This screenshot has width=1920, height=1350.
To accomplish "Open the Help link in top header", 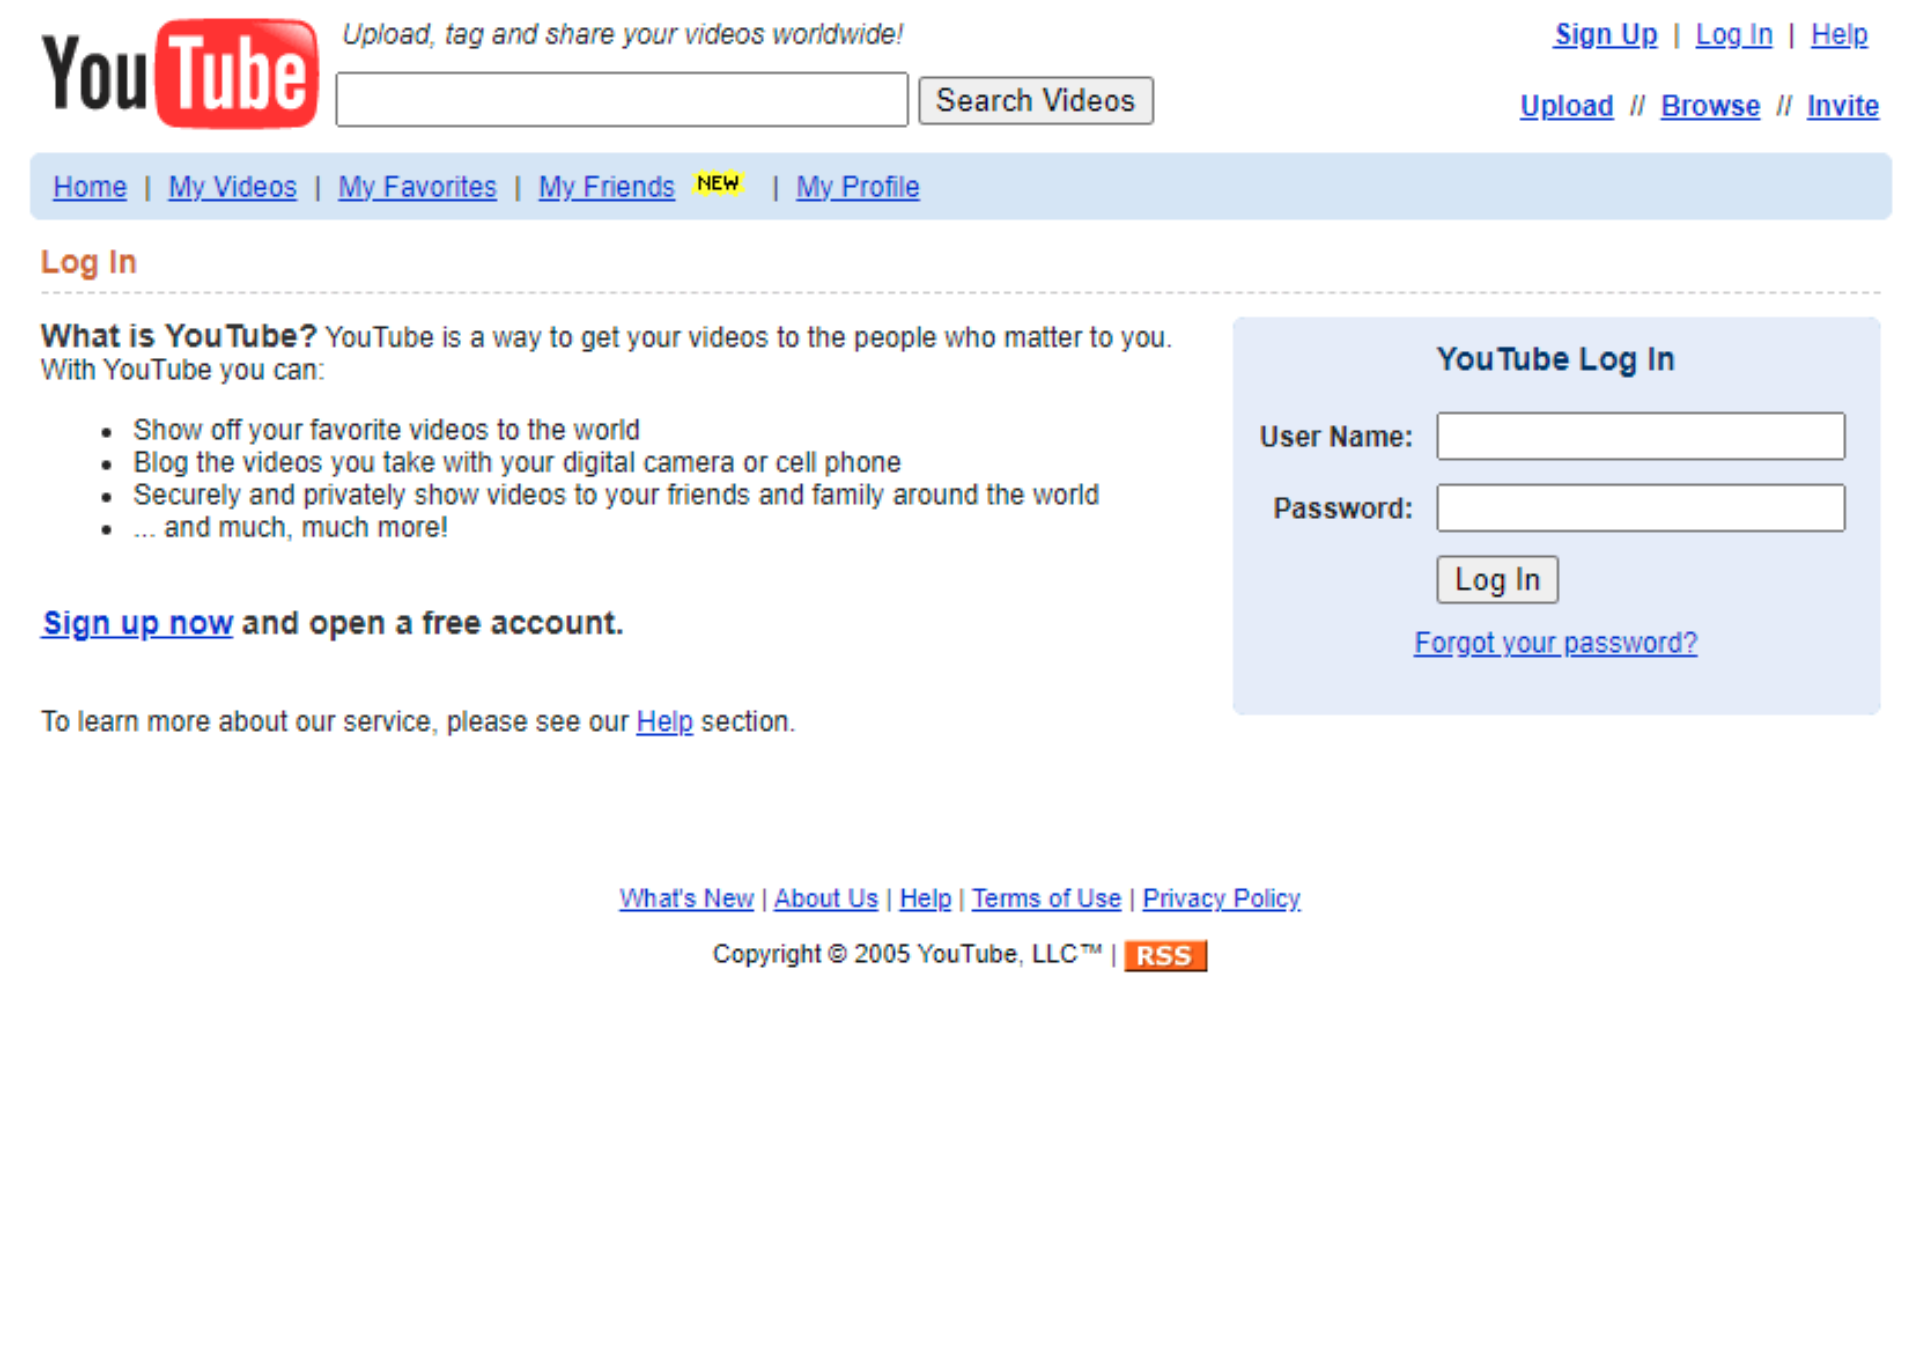I will click(x=1839, y=34).
